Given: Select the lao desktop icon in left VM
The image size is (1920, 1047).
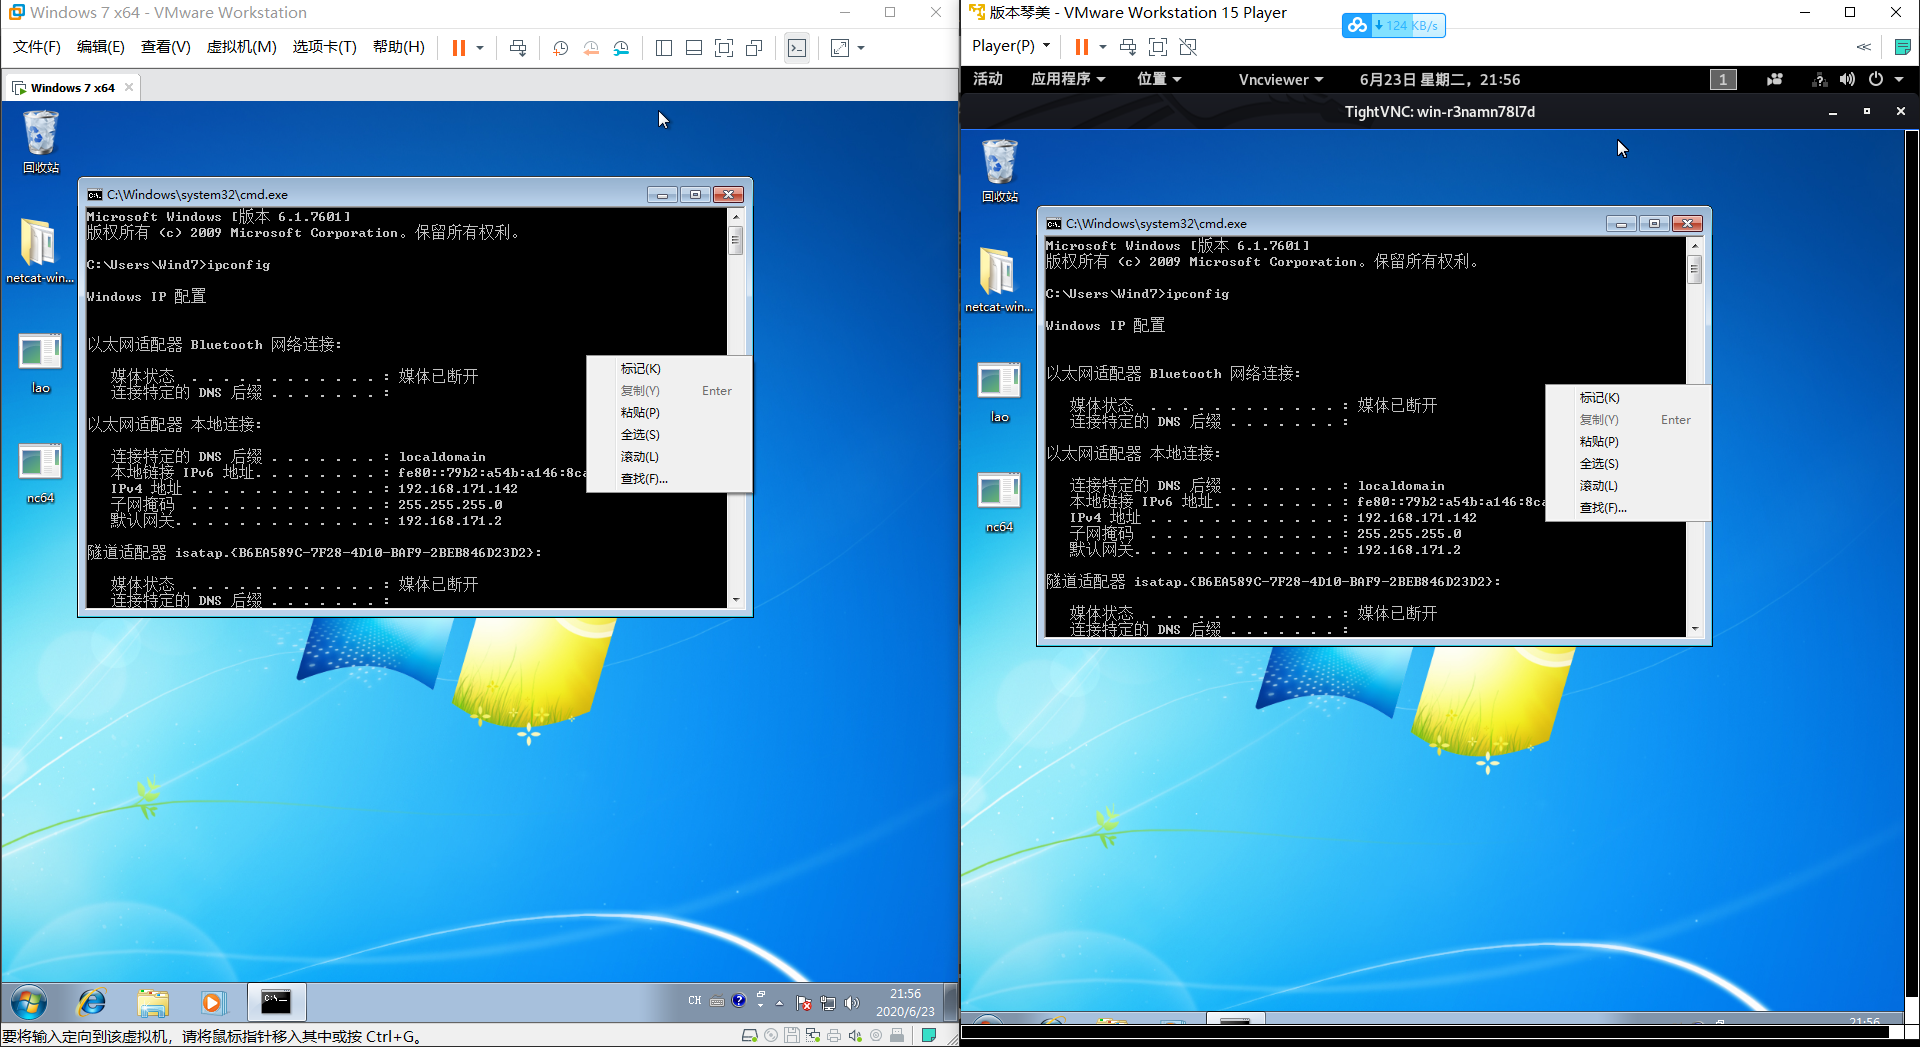Looking at the screenshot, I should click(x=41, y=362).
